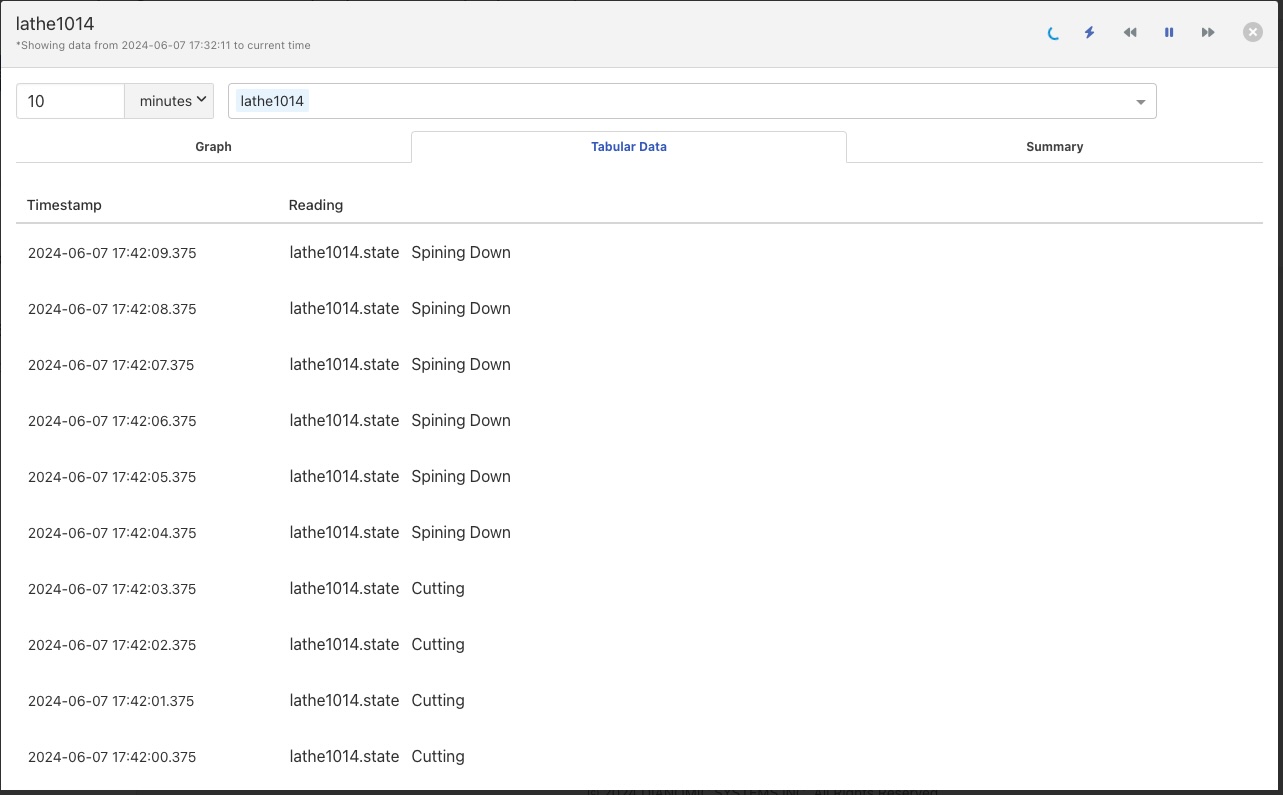Viewport: 1283px width, 795px height.
Task: Open the minutes time-unit dropdown
Action: pos(168,100)
